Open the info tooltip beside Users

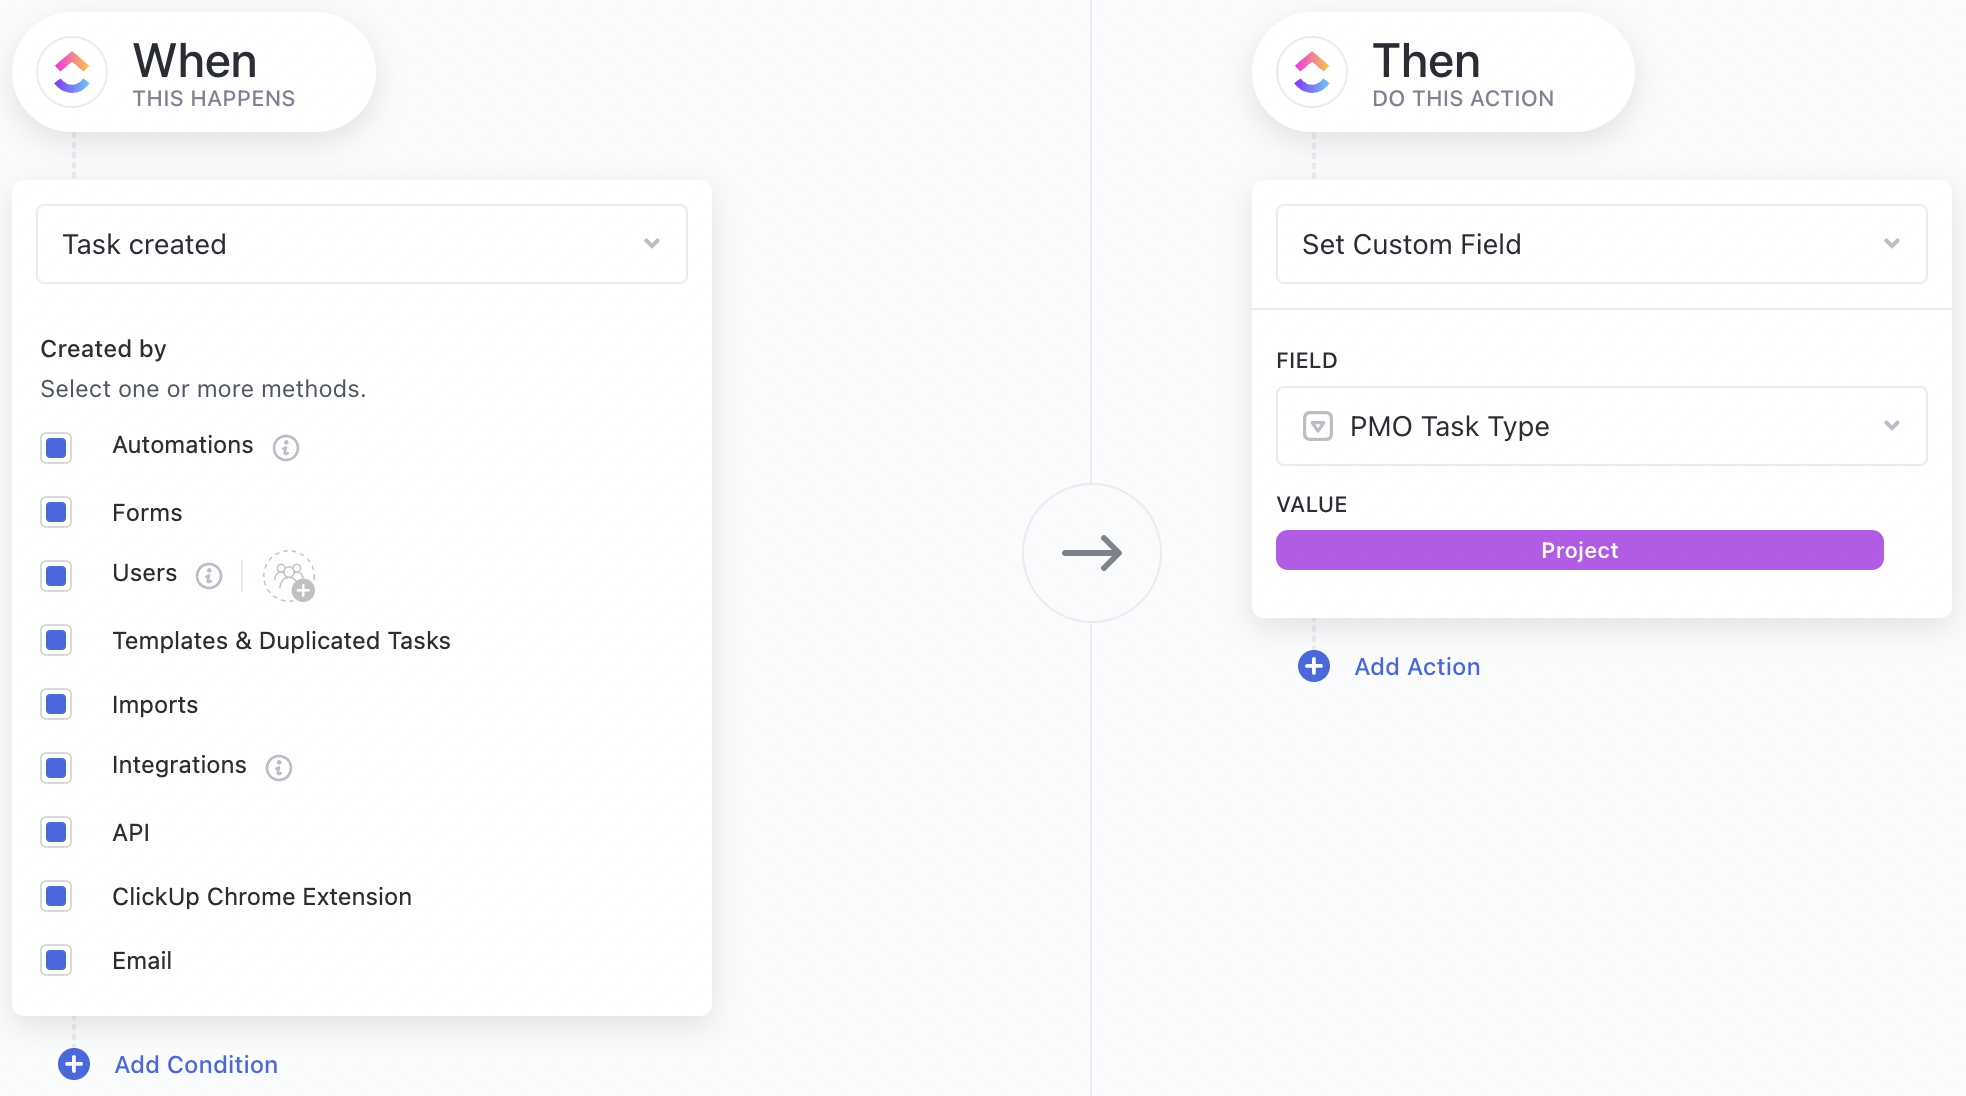(208, 576)
